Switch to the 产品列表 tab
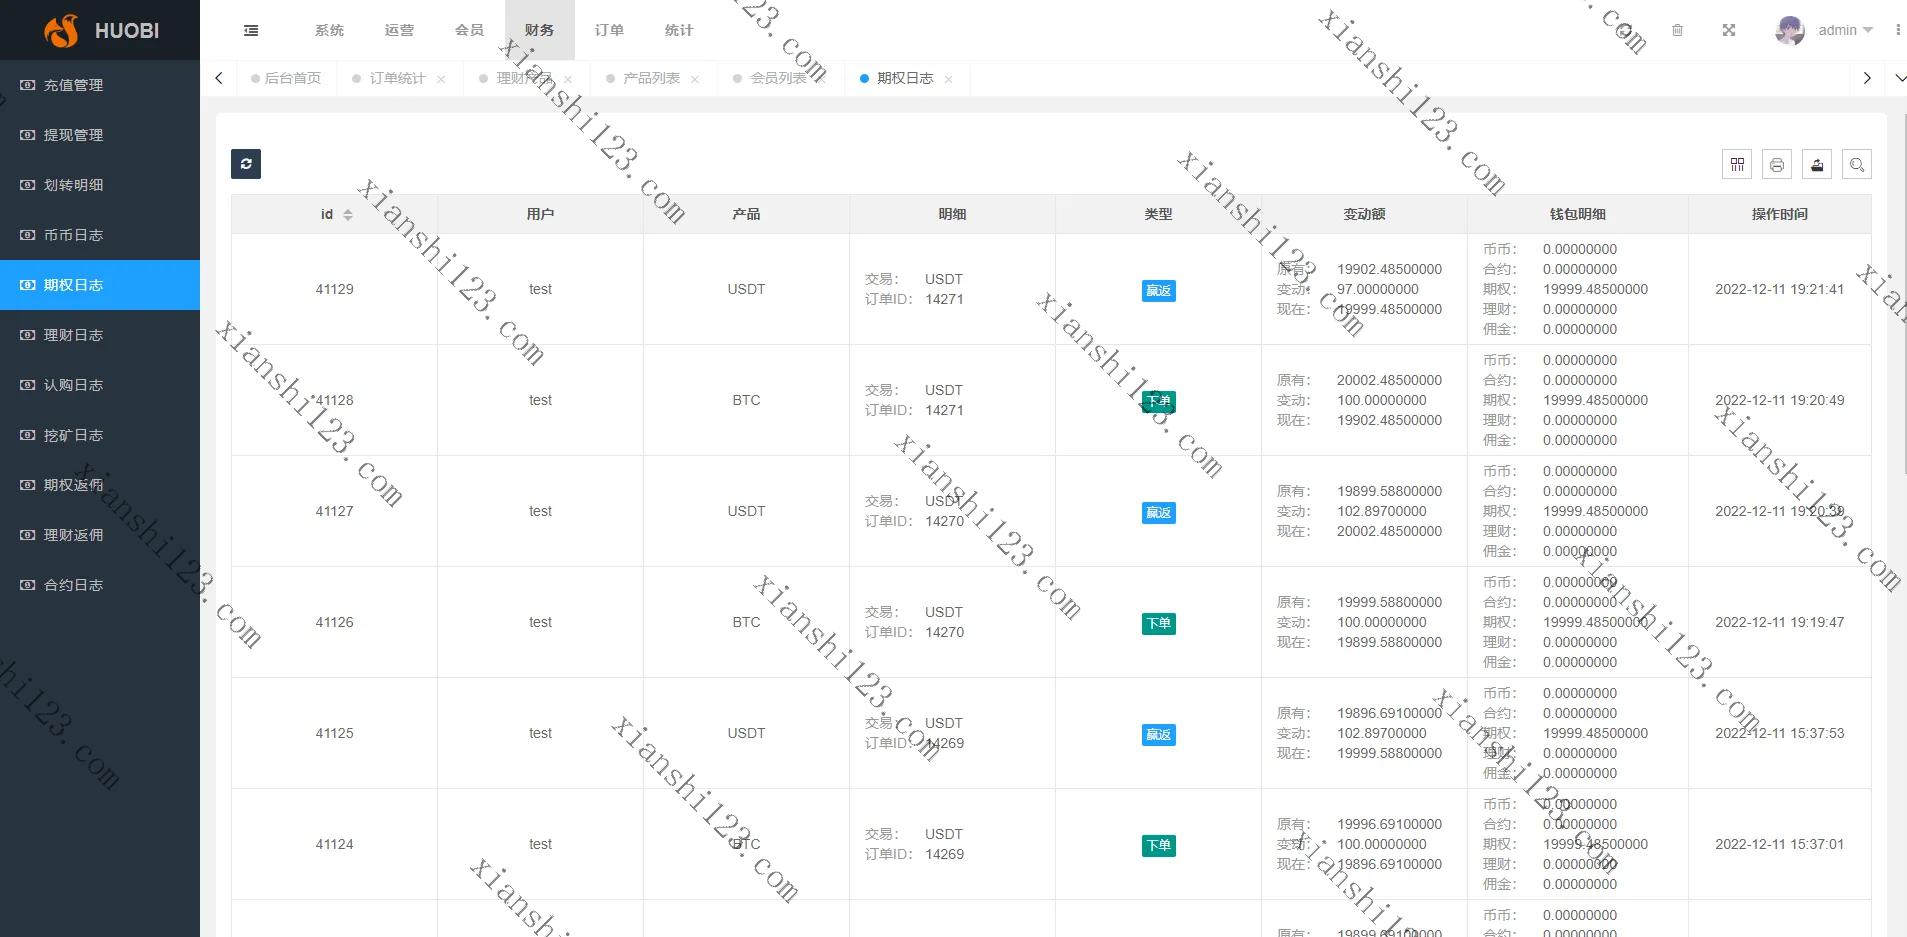1907x937 pixels. pyautogui.click(x=651, y=78)
